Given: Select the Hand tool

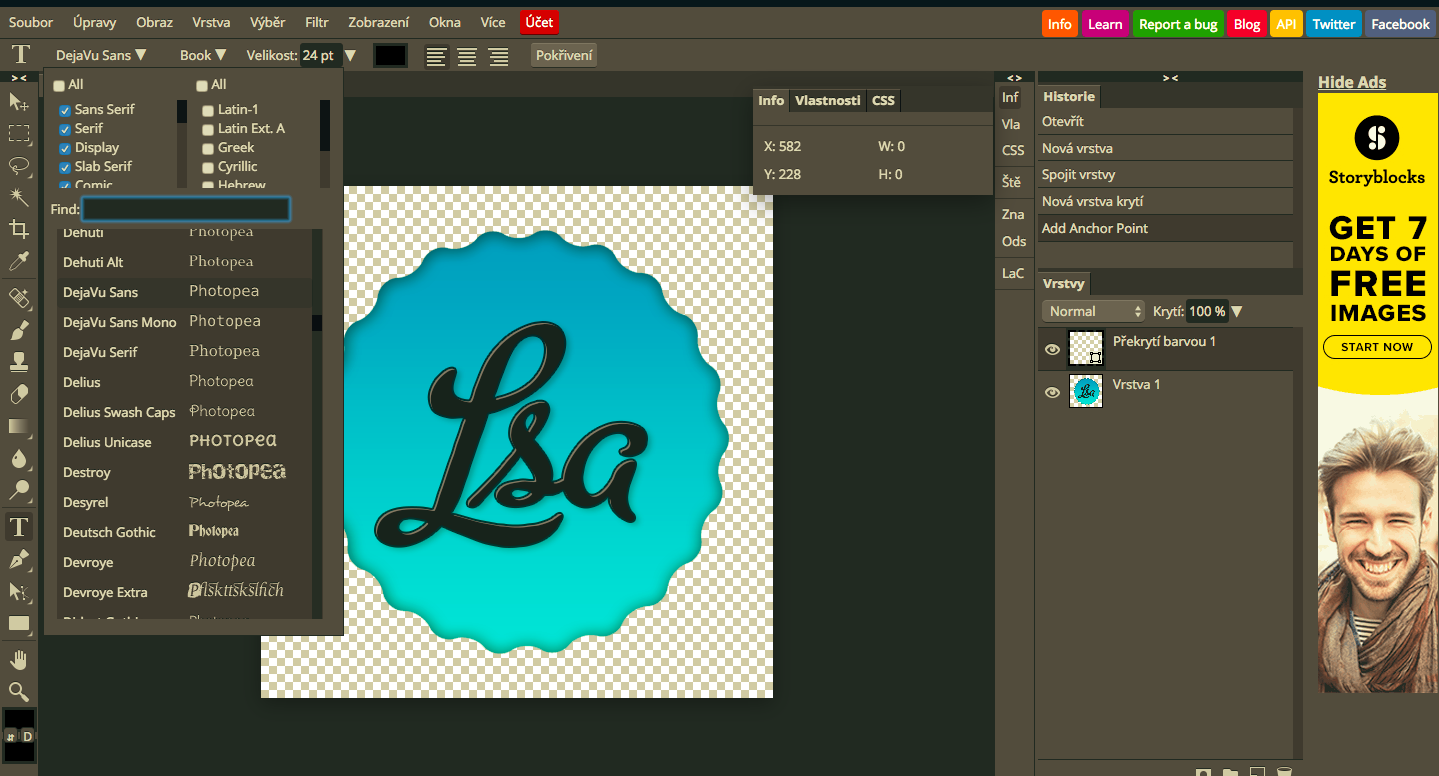Looking at the screenshot, I should pyautogui.click(x=19, y=659).
